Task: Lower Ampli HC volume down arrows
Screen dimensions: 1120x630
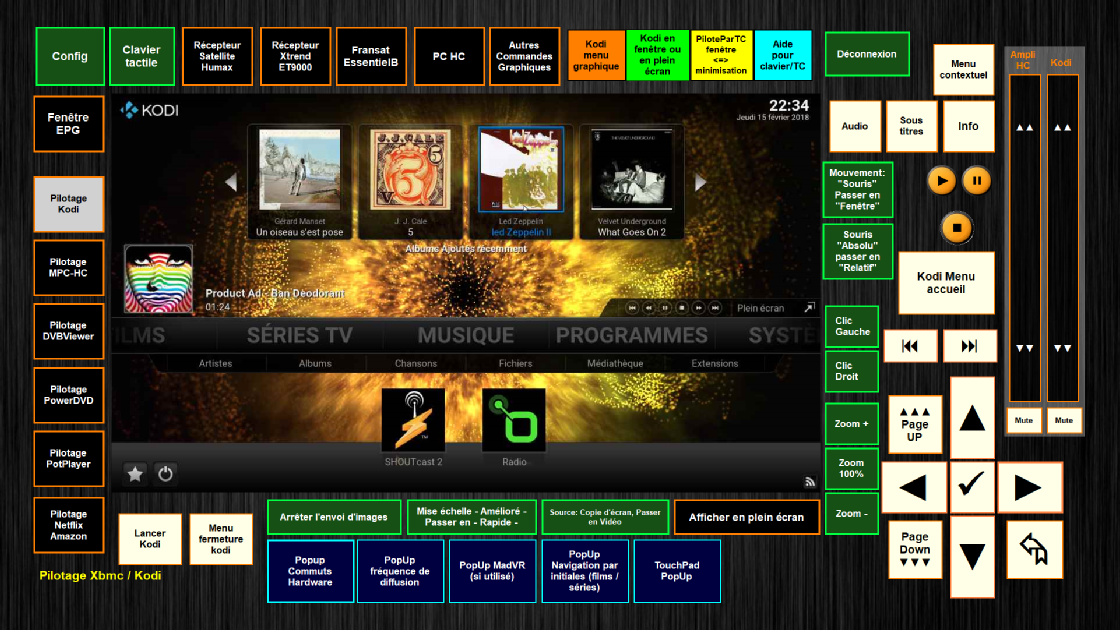Action: click(x=1024, y=348)
